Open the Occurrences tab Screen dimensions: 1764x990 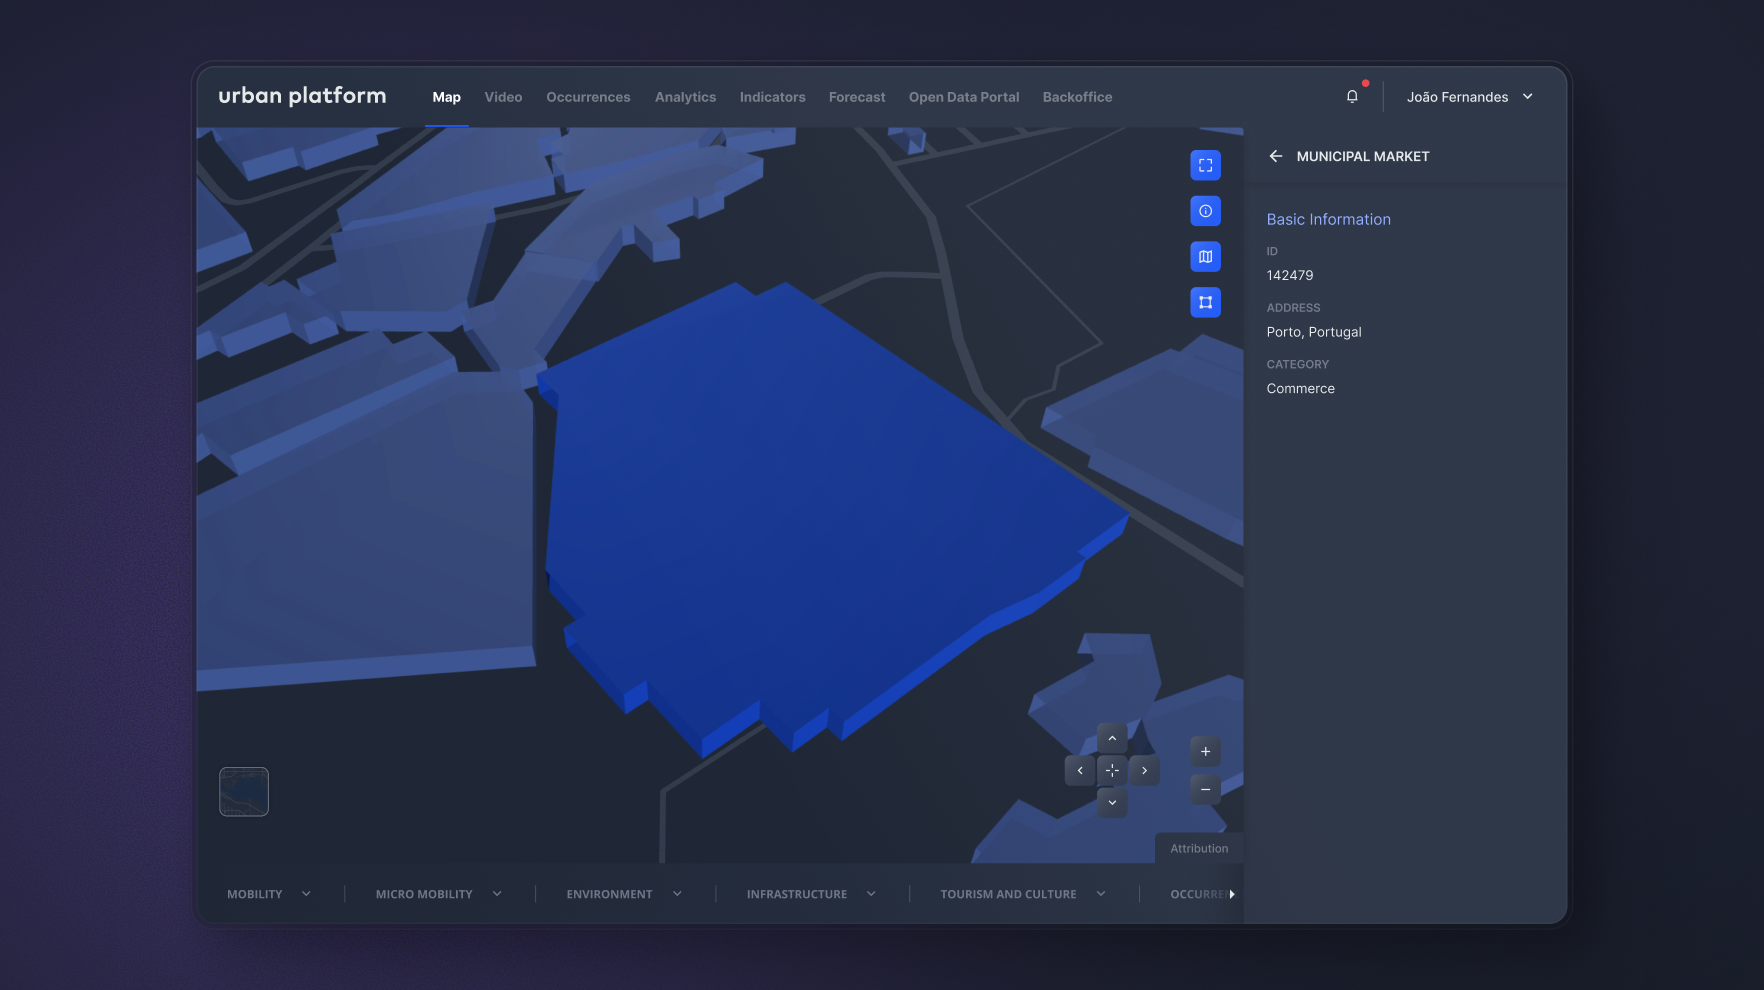pyautogui.click(x=588, y=97)
